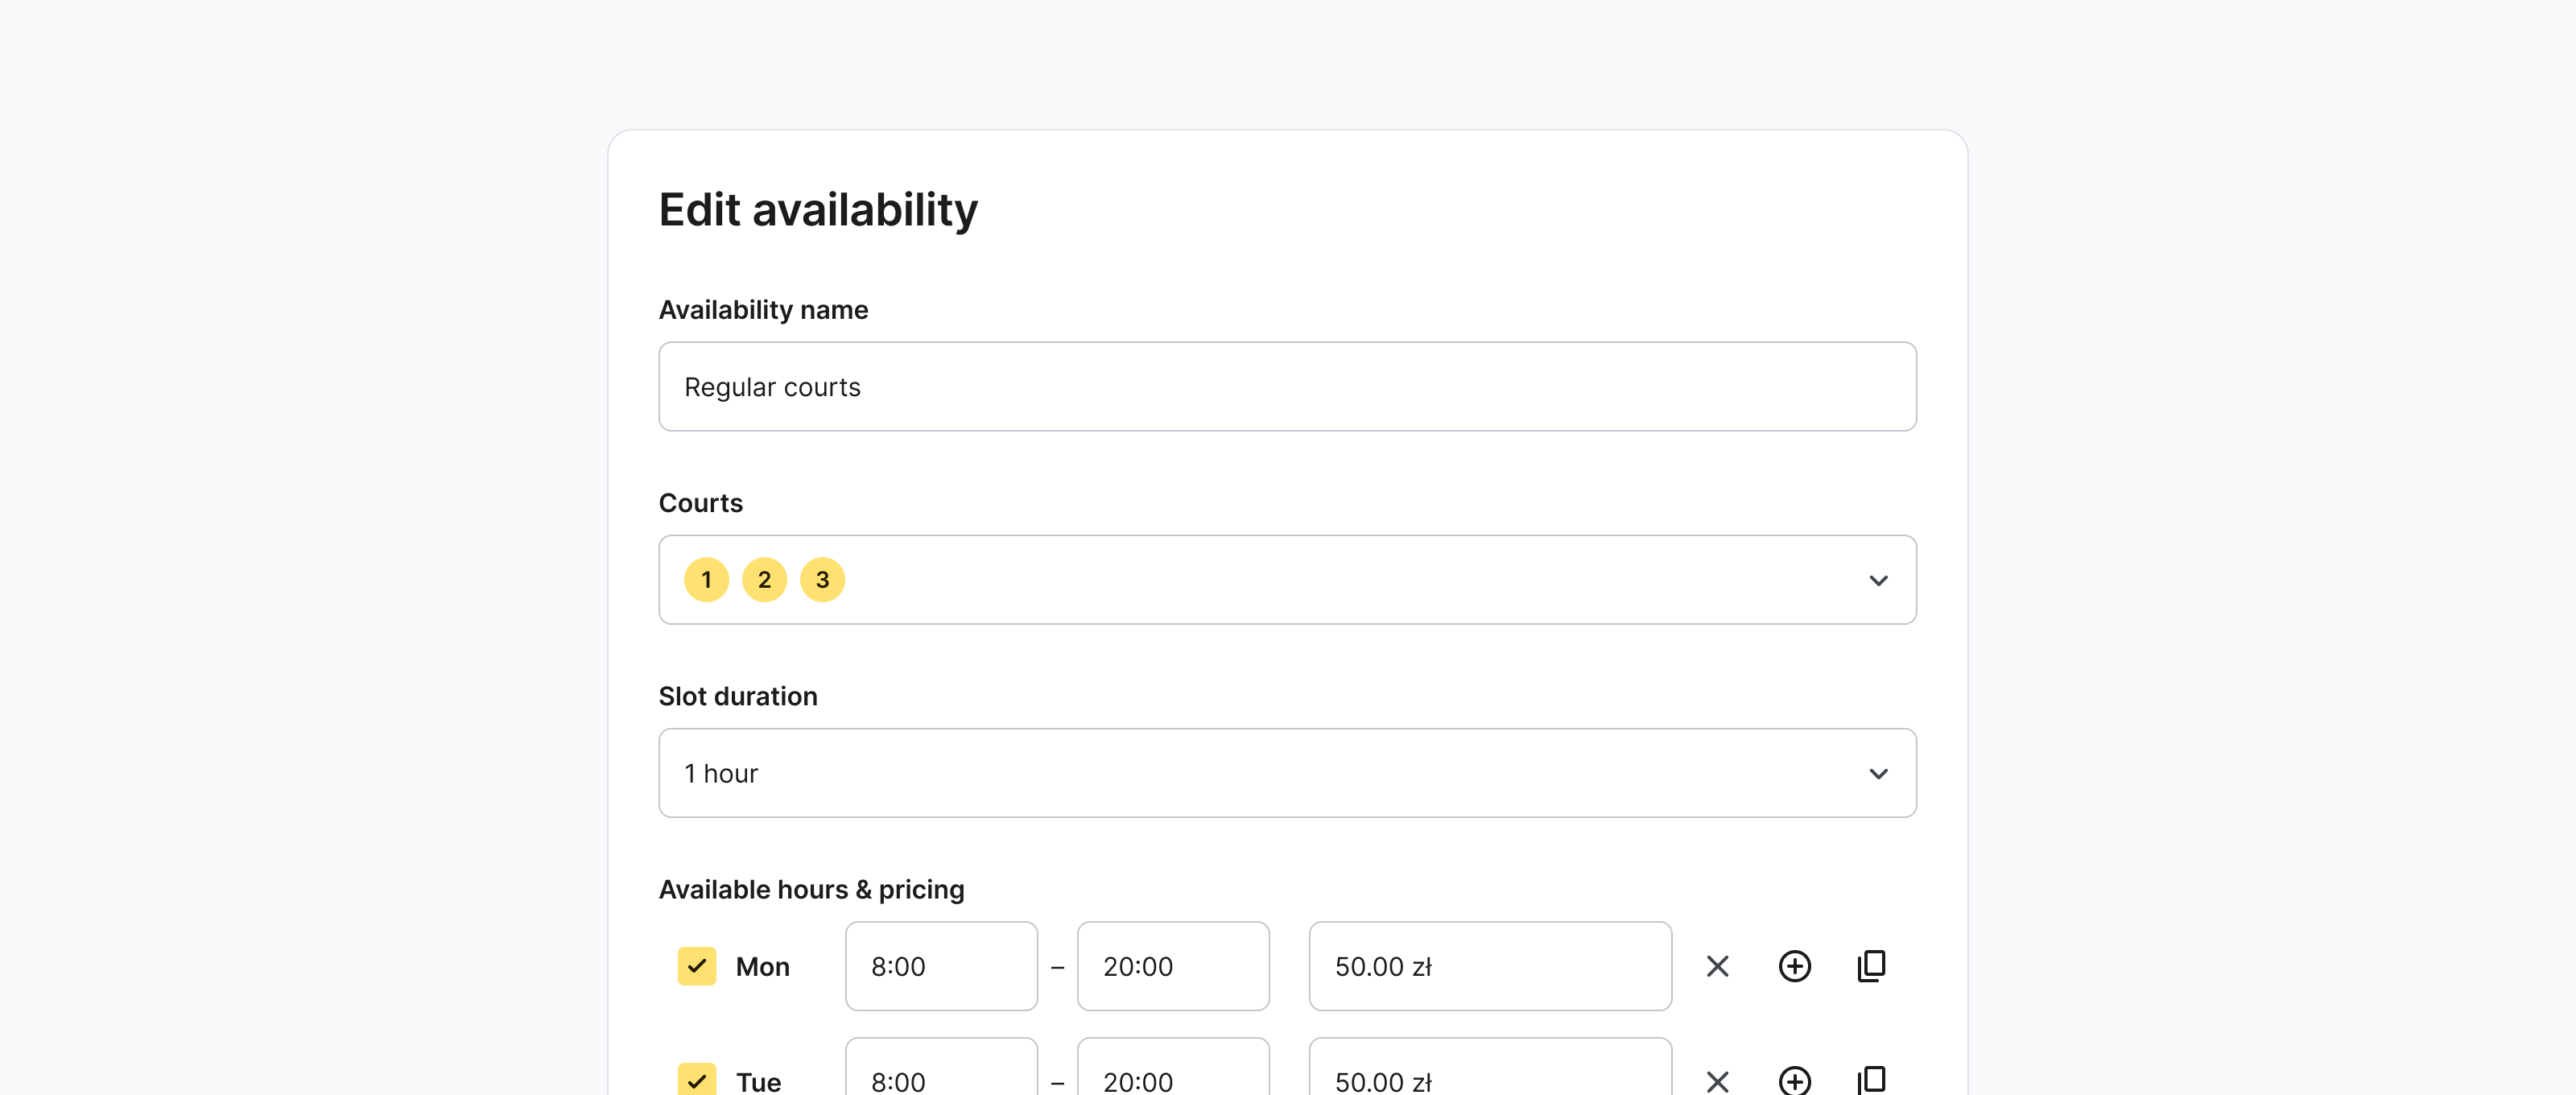Click the court 3 badge
The width and height of the screenshot is (2576, 1095).
coord(822,580)
